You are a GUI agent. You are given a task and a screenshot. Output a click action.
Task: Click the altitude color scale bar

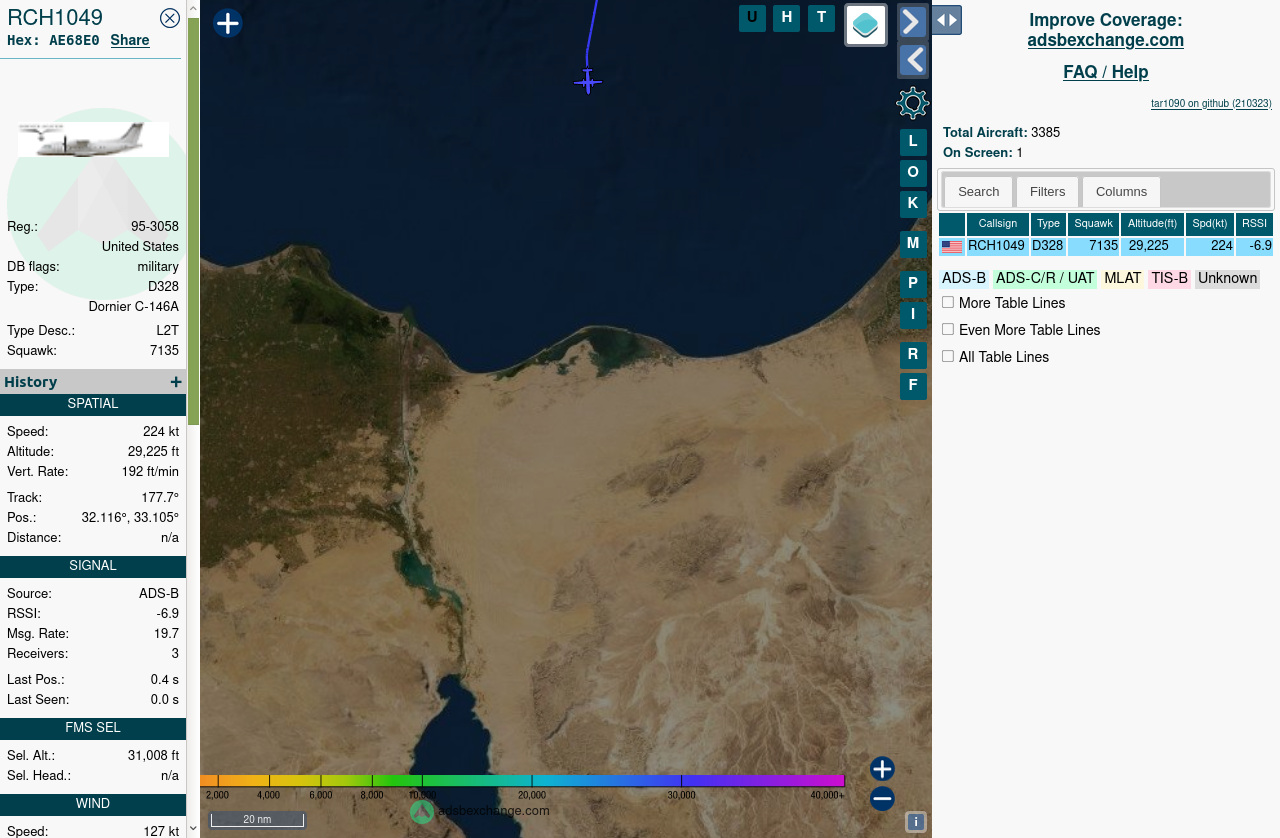[x=522, y=781]
